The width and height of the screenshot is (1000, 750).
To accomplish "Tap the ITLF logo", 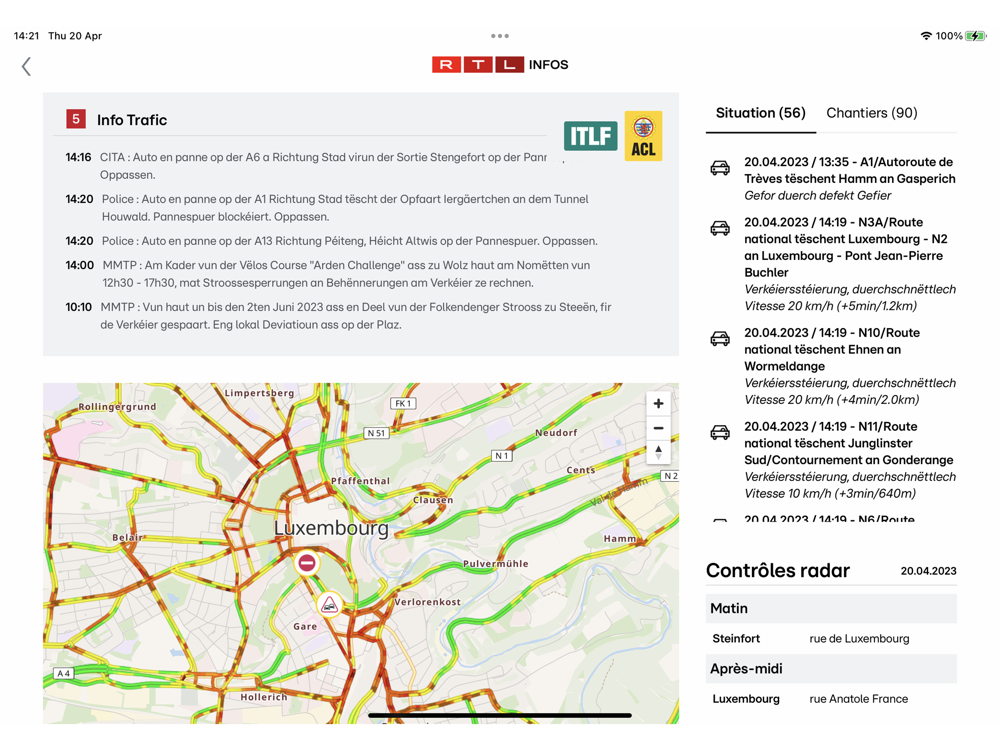I will tap(591, 136).
